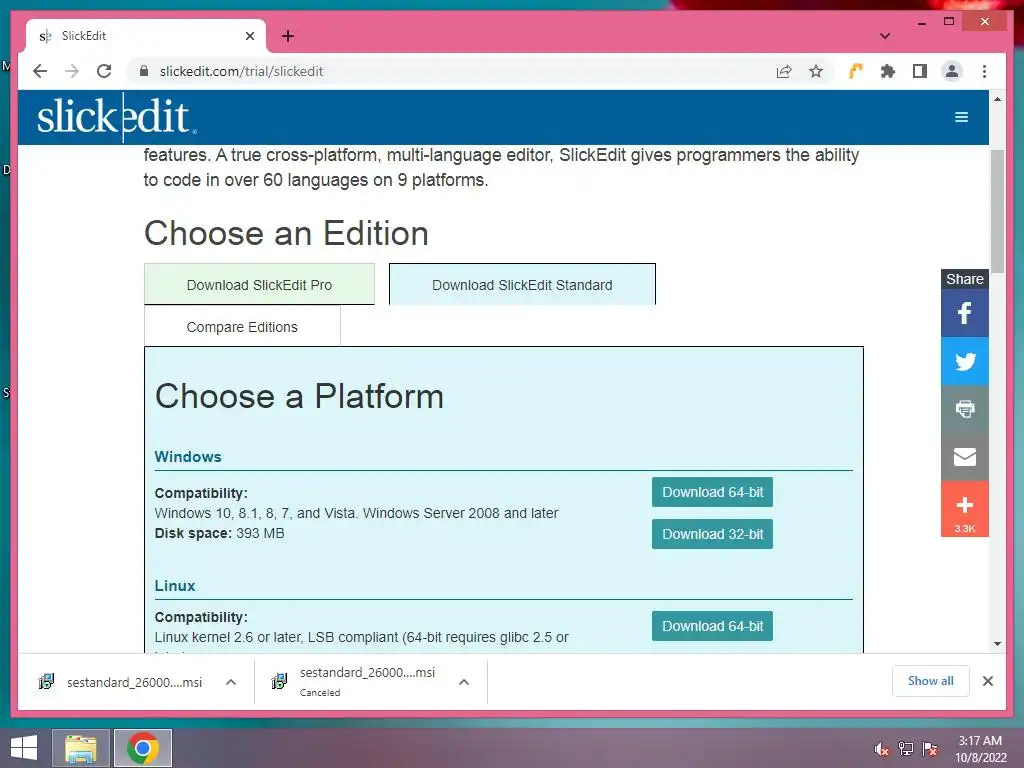Click the Linux section heading
1024x768 pixels.
point(175,586)
